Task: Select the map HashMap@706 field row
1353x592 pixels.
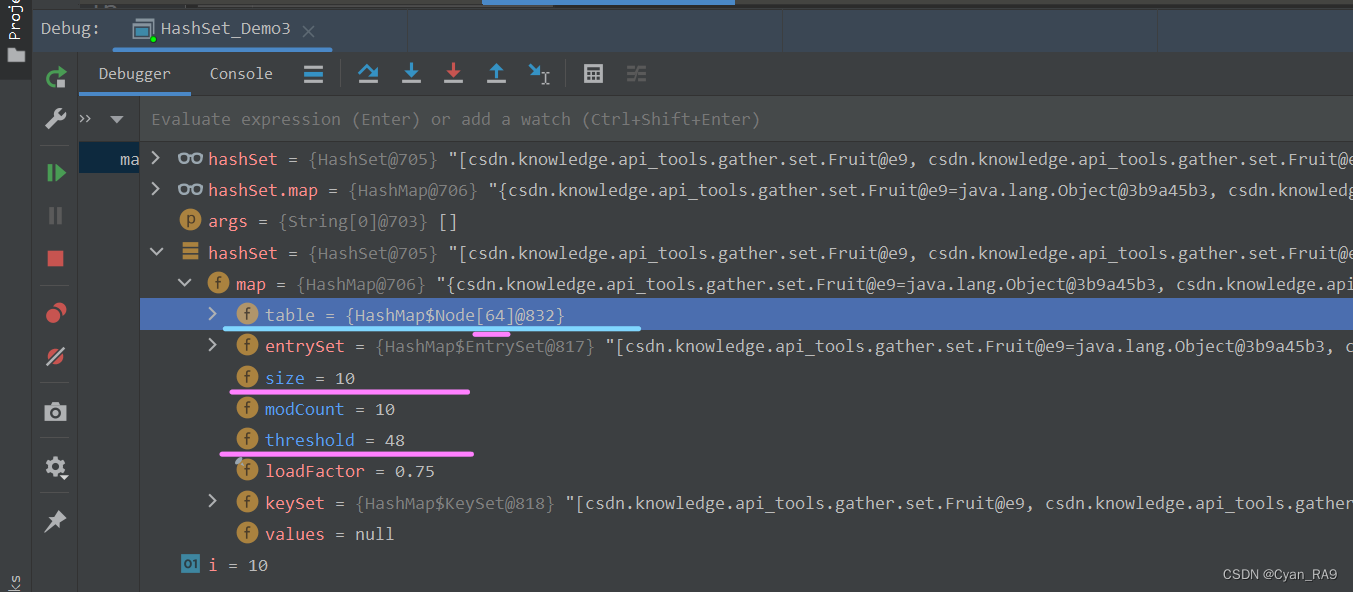Action: point(746,284)
